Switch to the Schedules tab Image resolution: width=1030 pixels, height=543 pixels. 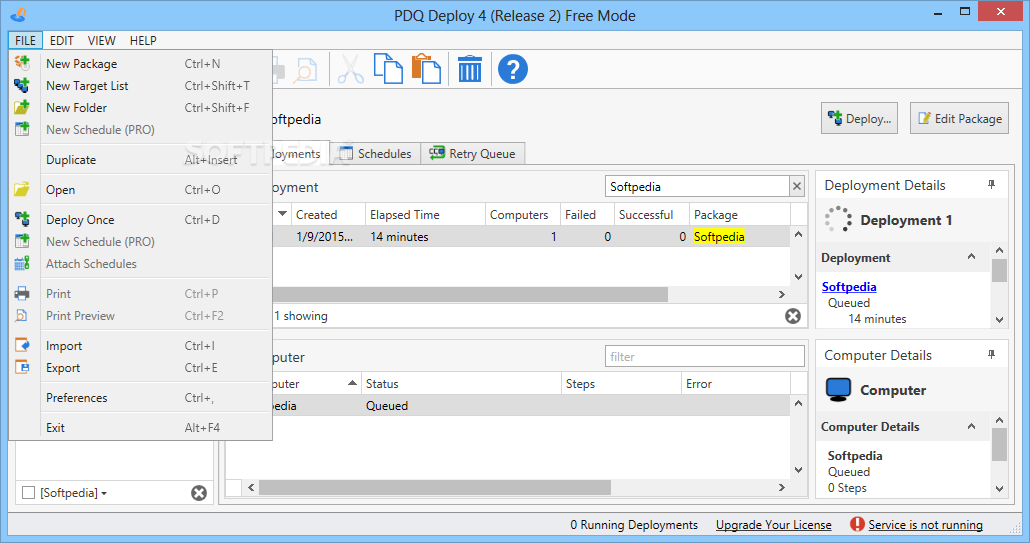click(376, 154)
